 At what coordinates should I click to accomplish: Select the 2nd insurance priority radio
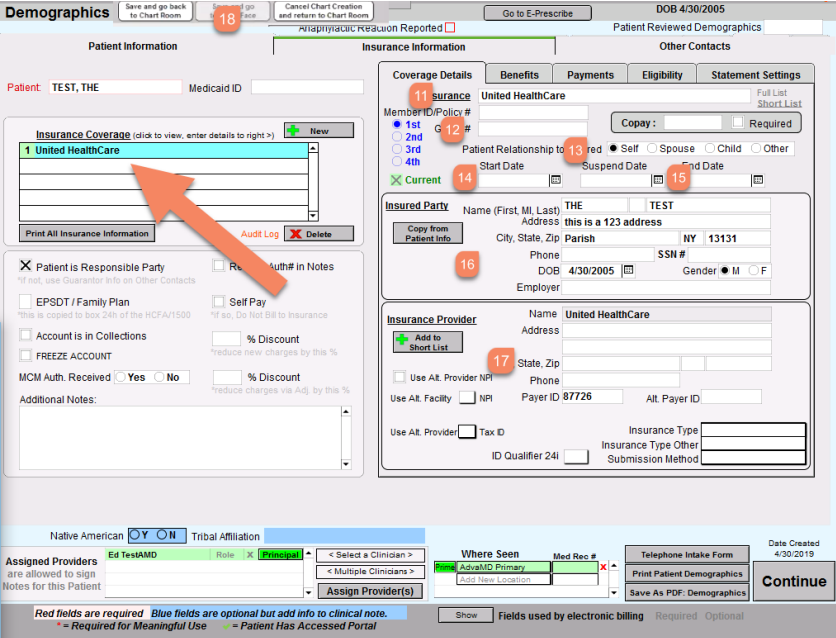(398, 137)
